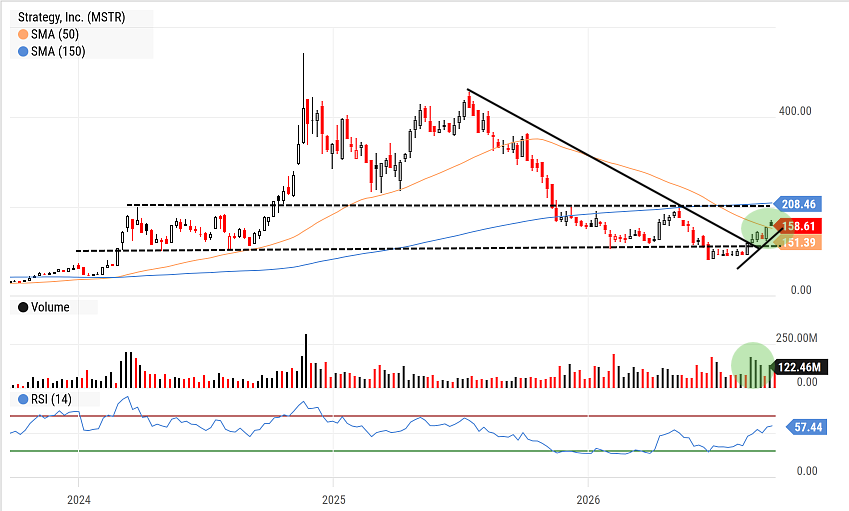This screenshot has width=849, height=511.
Task: Click the 400.00 price axis label
Action: tap(795, 111)
